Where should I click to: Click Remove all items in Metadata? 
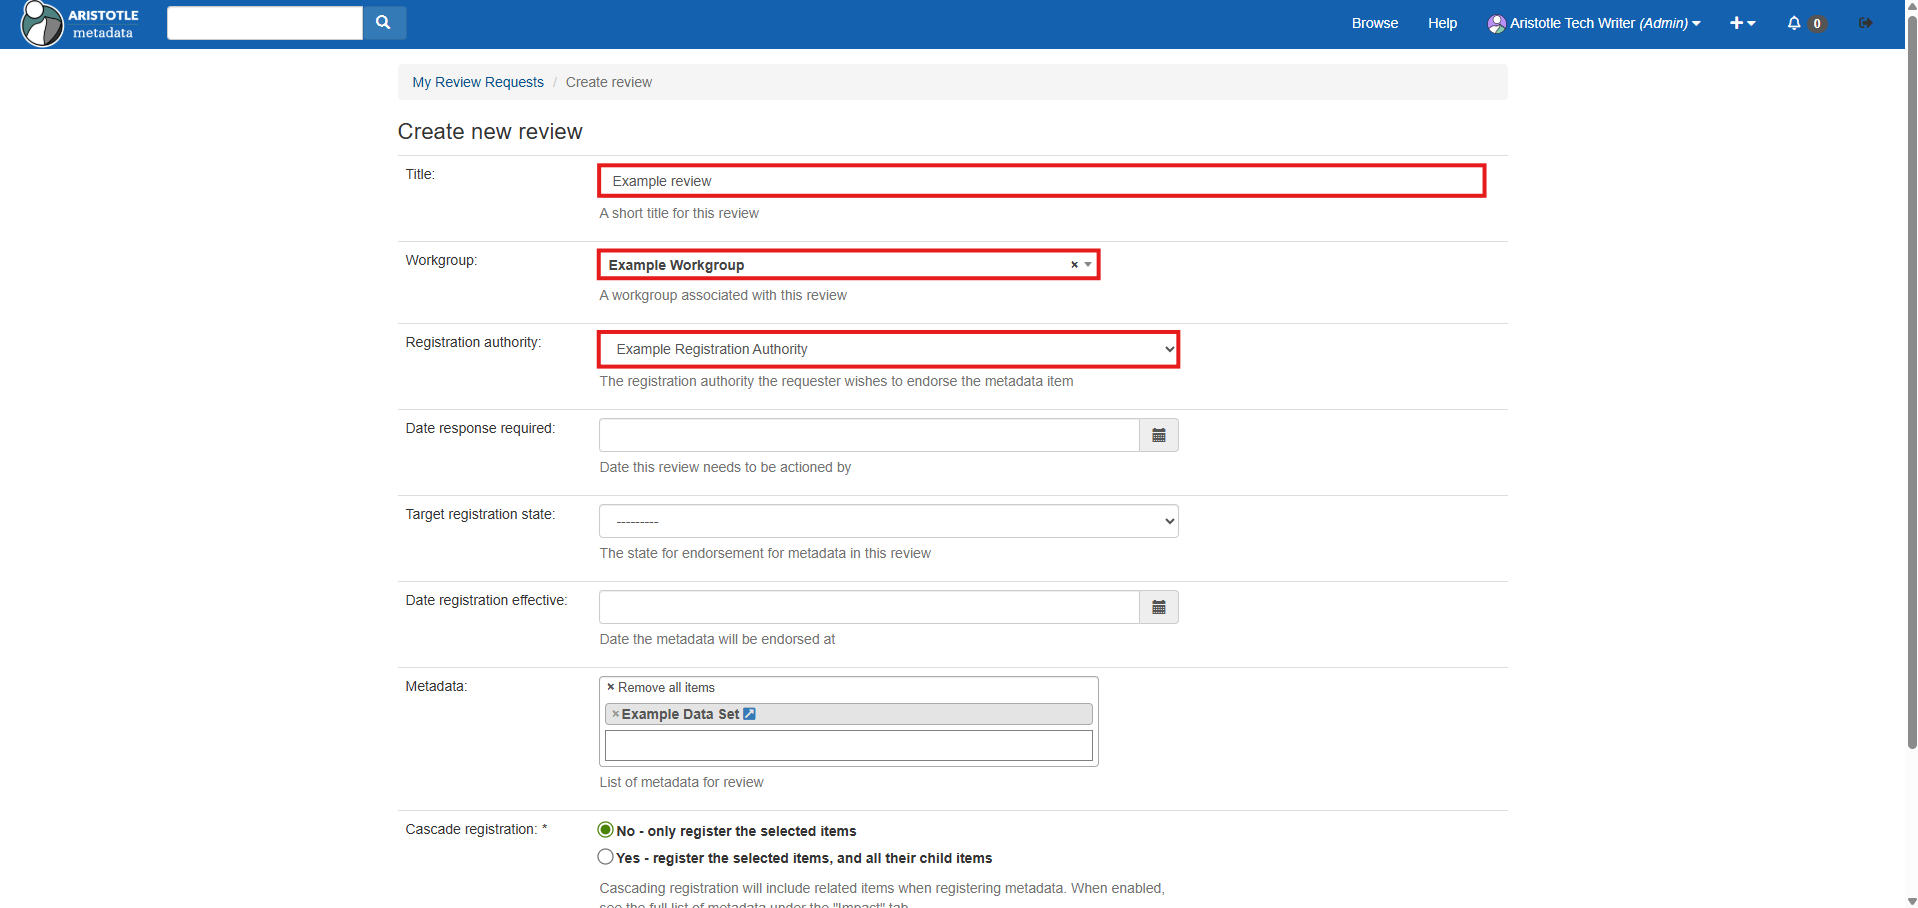pos(660,687)
